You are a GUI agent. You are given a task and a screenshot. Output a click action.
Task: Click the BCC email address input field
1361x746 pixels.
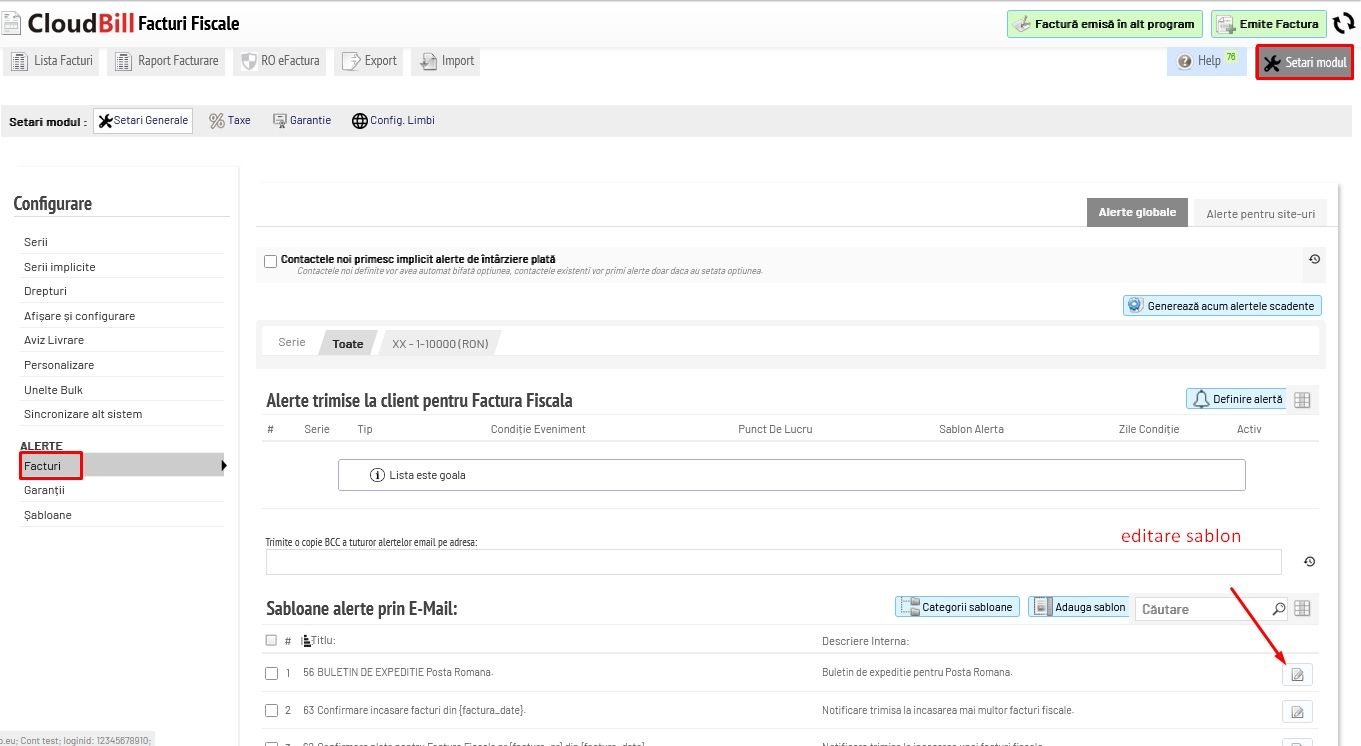(x=772, y=562)
